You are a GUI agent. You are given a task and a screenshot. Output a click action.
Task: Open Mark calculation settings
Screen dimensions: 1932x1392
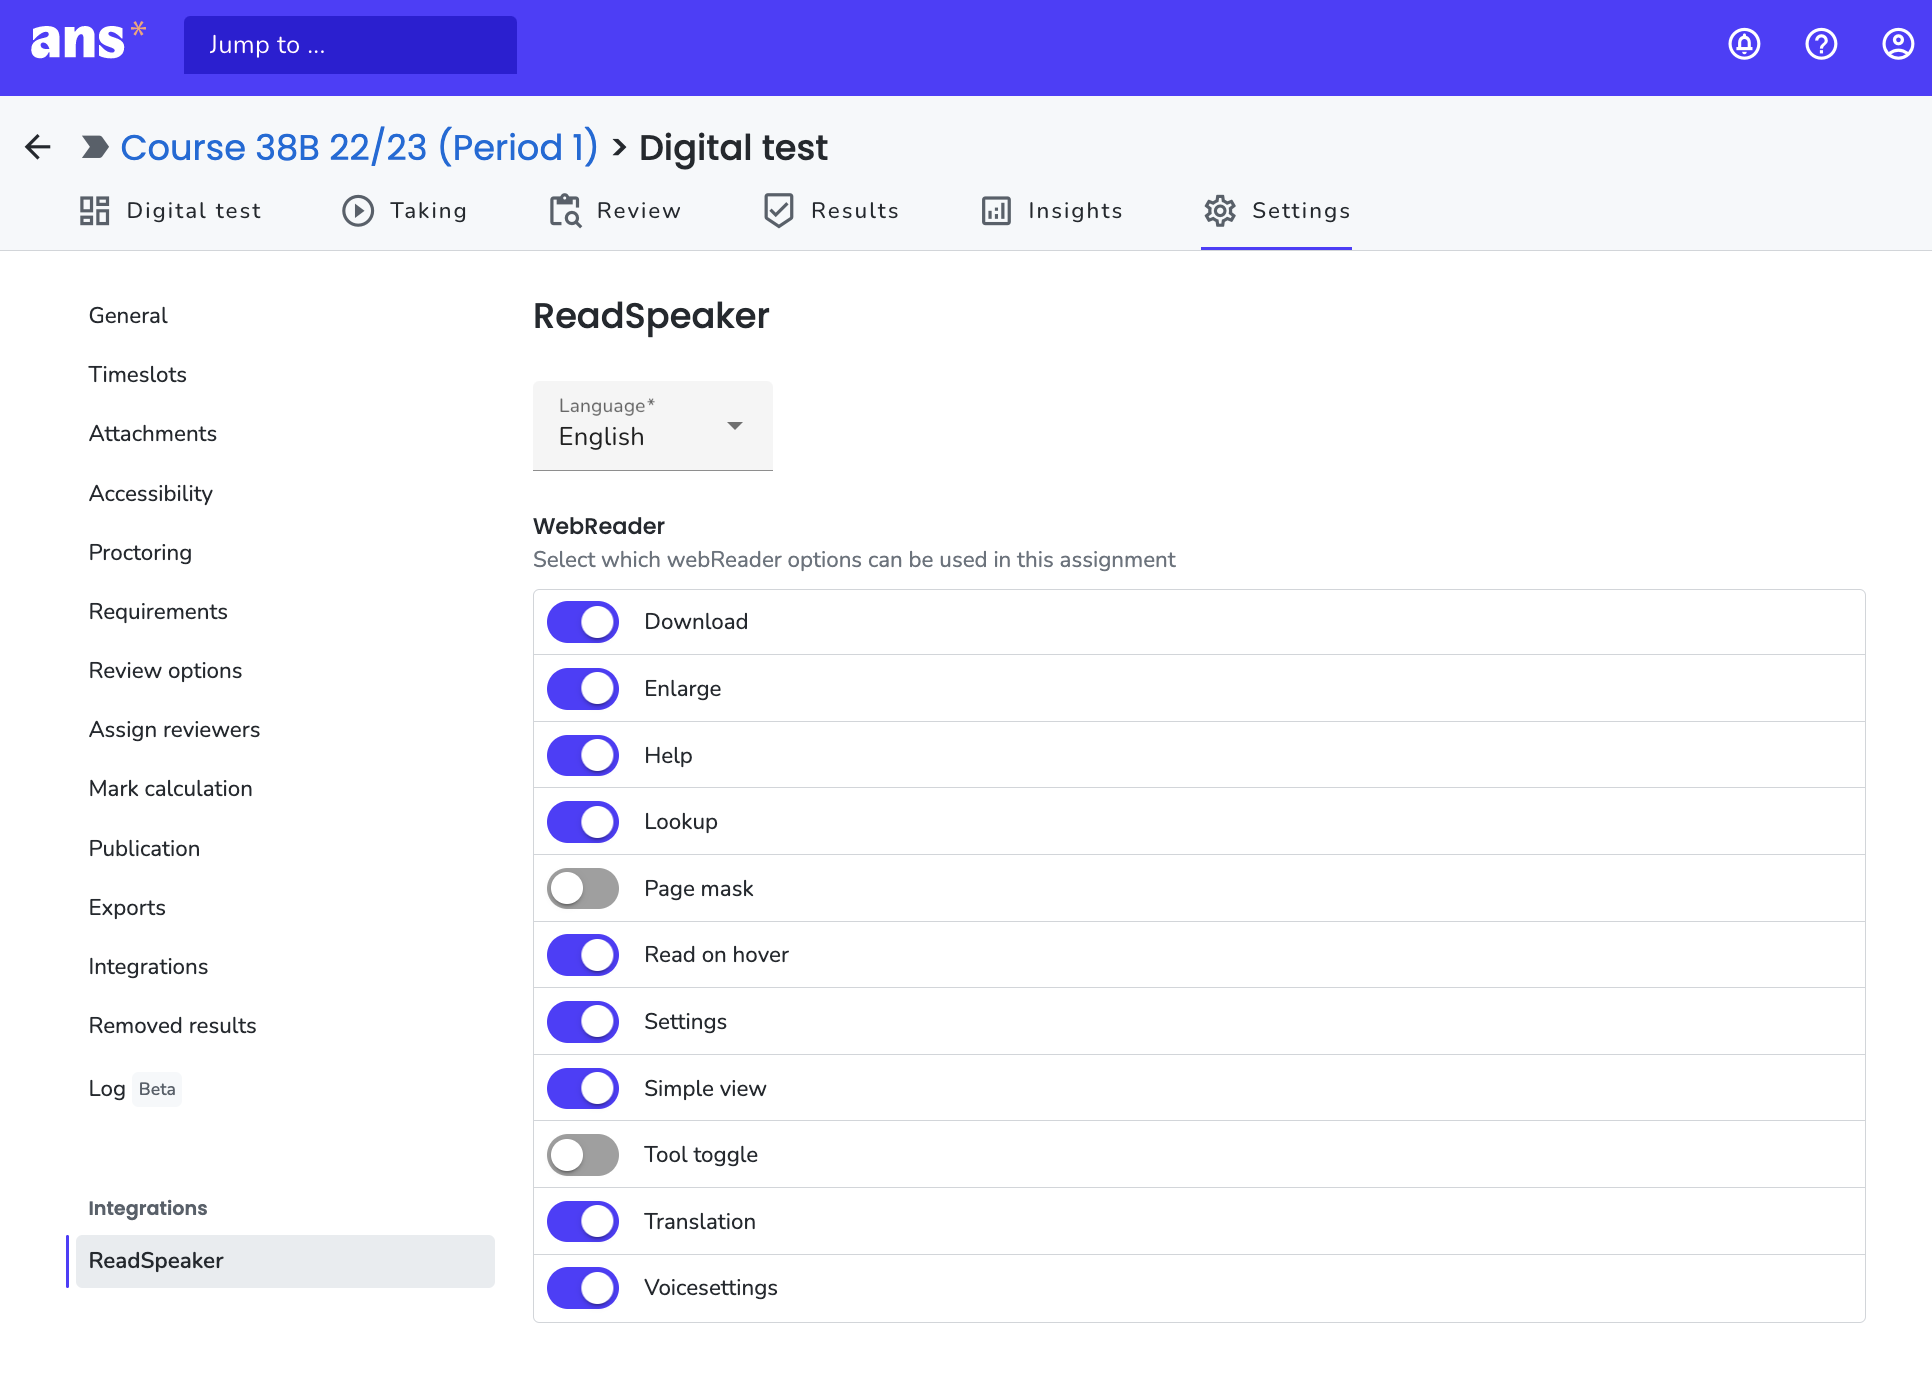(171, 789)
